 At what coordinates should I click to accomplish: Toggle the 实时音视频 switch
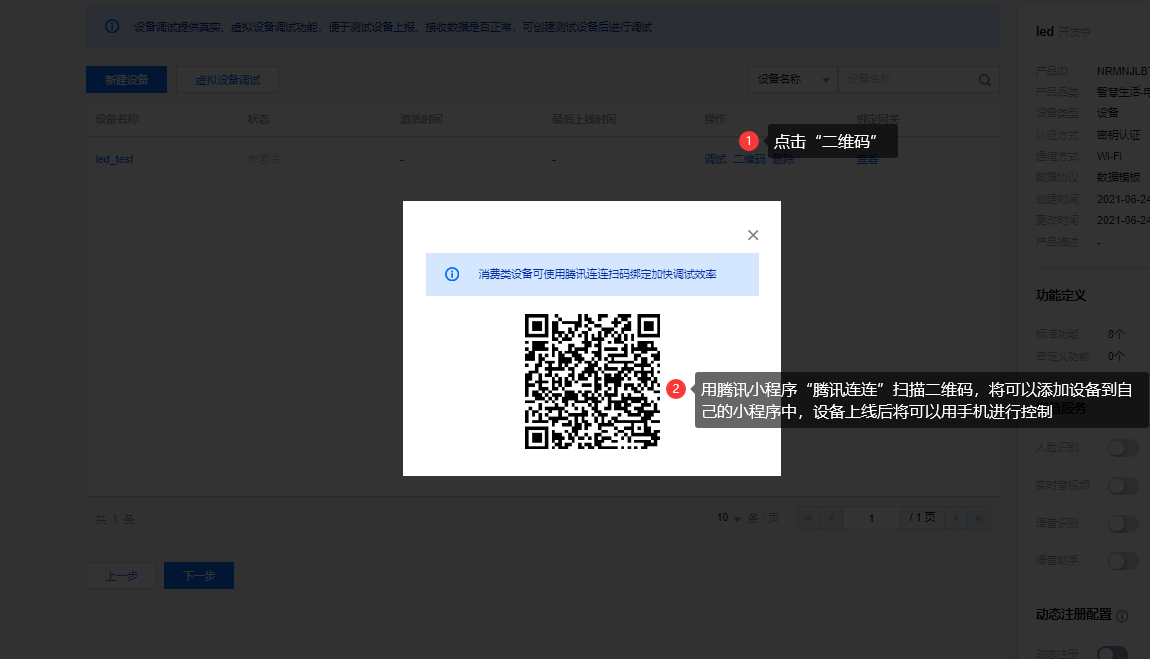click(1123, 485)
